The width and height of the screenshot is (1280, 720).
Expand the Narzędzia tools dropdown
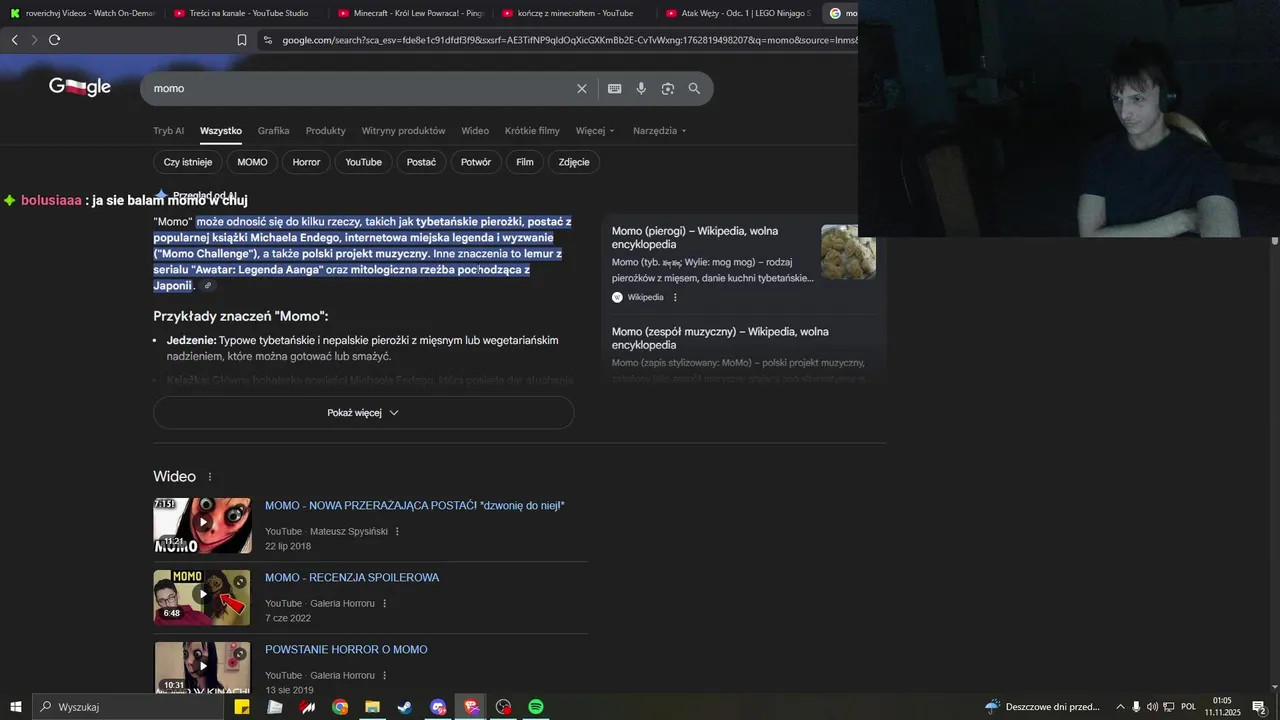[x=660, y=131]
